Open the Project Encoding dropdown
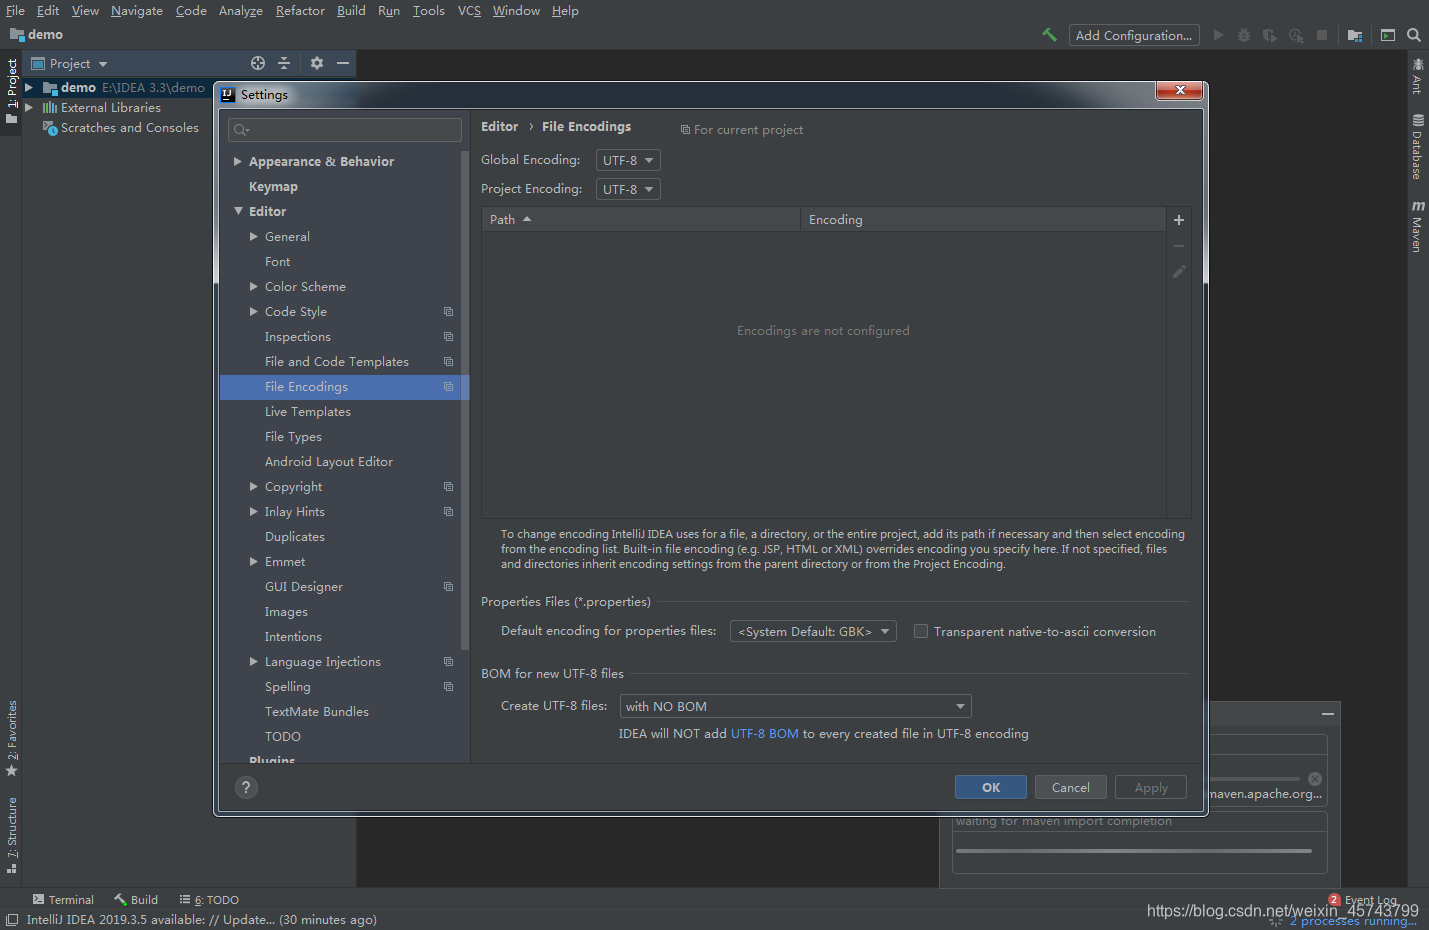1429x930 pixels. click(628, 189)
